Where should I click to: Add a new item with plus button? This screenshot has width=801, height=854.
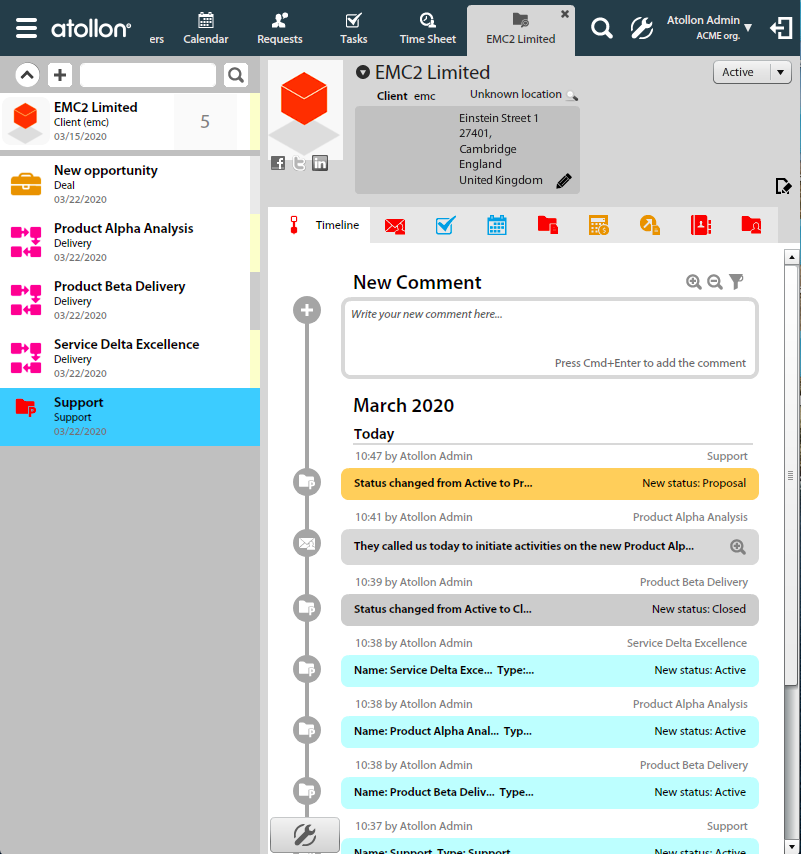[x=59, y=75]
